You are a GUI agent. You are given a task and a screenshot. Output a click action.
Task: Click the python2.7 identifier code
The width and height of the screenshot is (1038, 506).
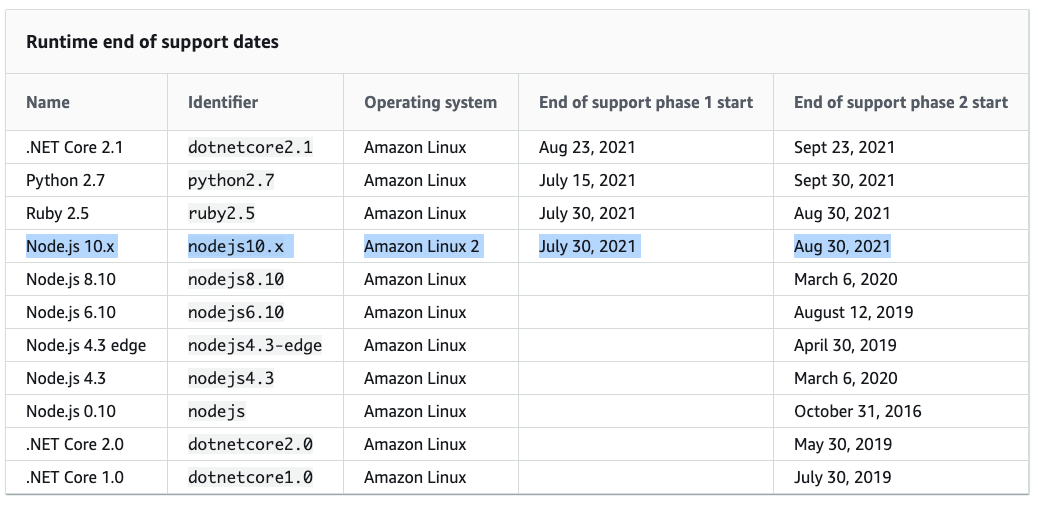click(231, 181)
